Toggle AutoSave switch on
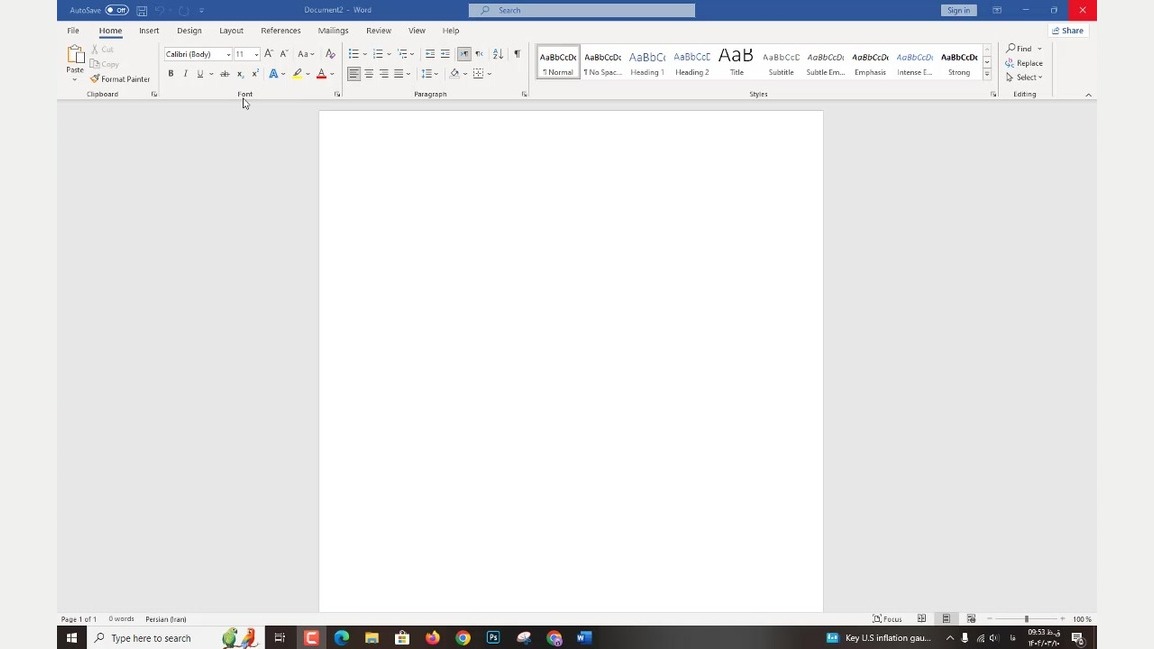This screenshot has height=649, width=1154. click(117, 10)
